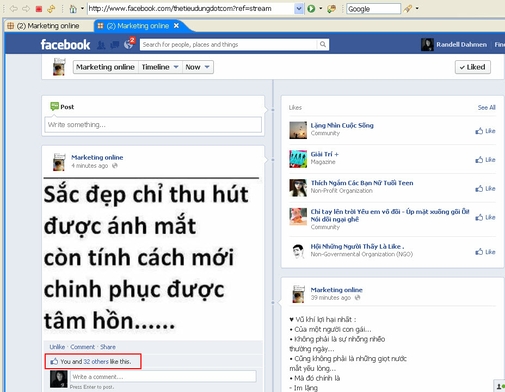505x392 pixels.
Task: Open the 32 others likes list
Action: coord(96,362)
